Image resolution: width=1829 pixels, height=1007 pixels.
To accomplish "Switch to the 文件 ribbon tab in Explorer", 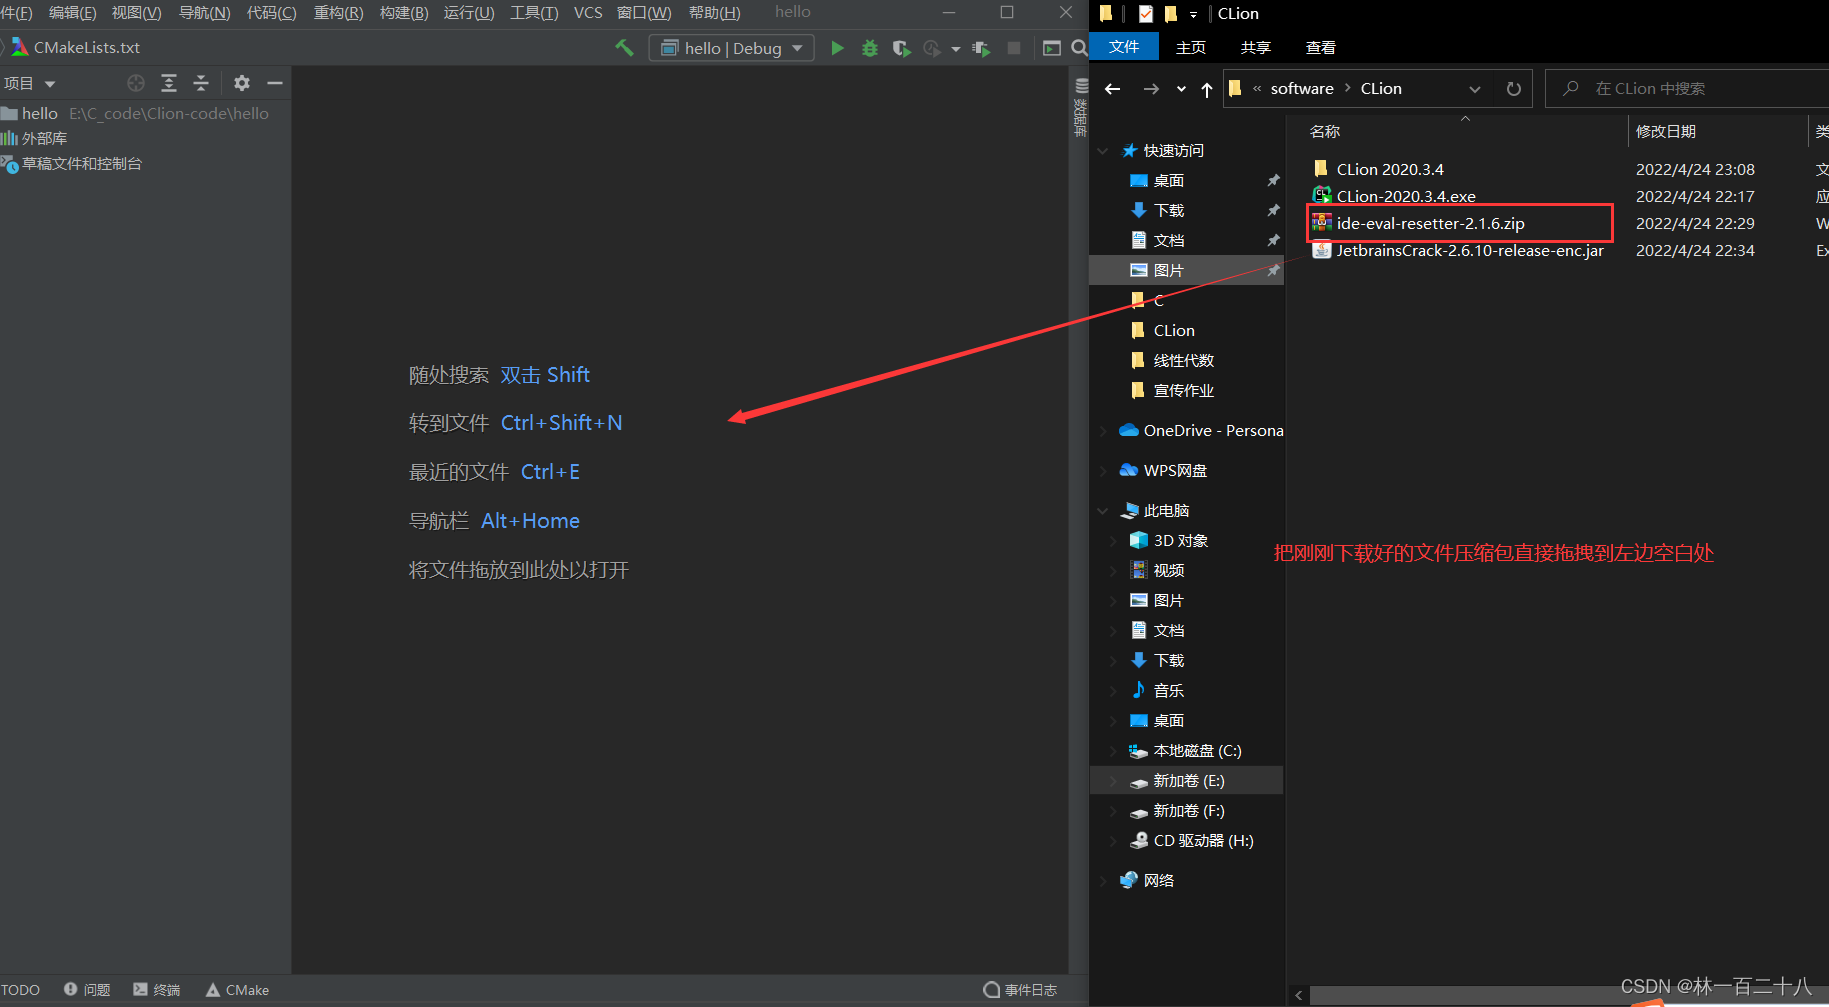I will [1124, 47].
